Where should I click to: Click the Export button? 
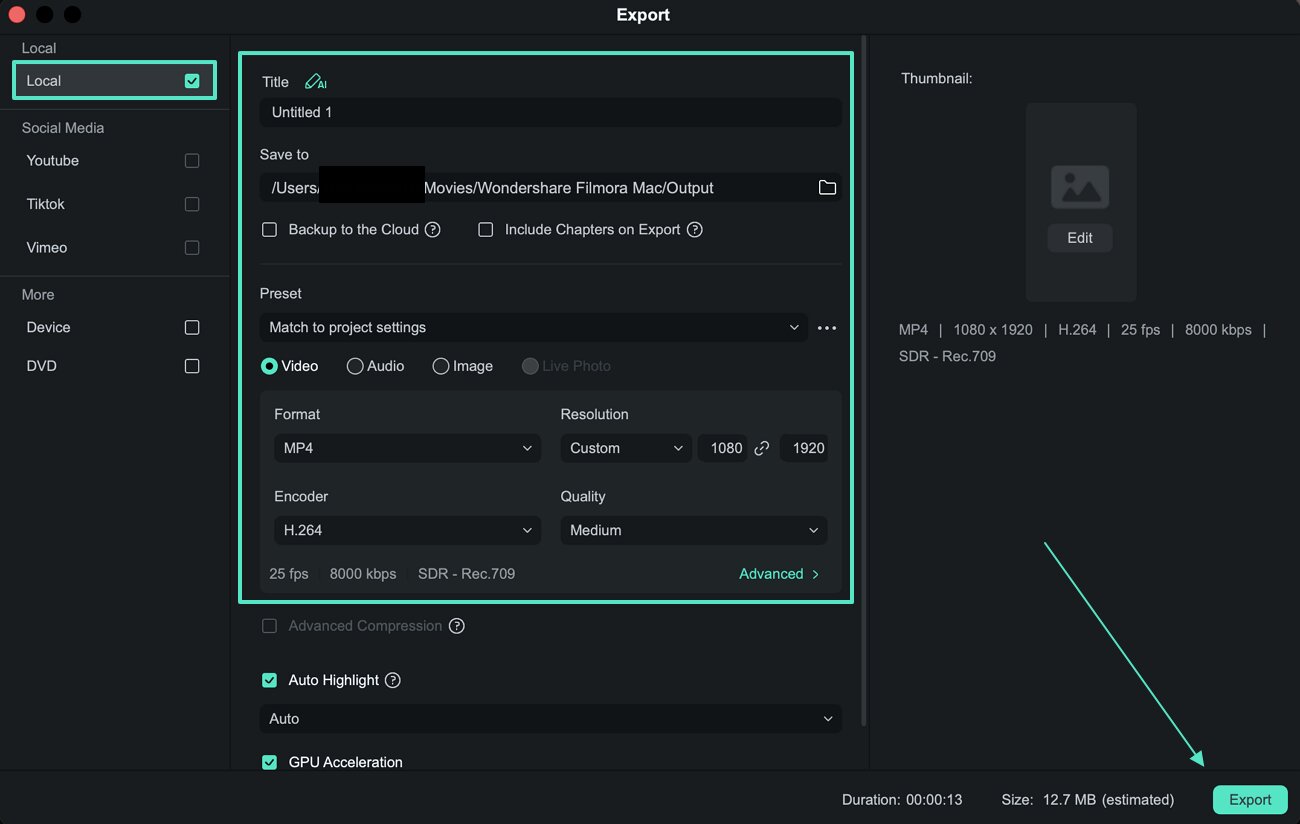click(1250, 800)
